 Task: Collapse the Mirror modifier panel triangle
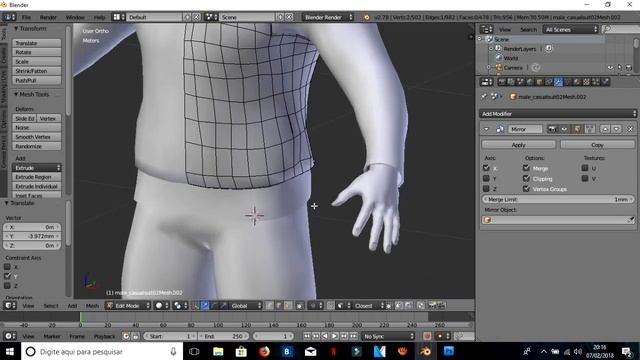coord(486,129)
